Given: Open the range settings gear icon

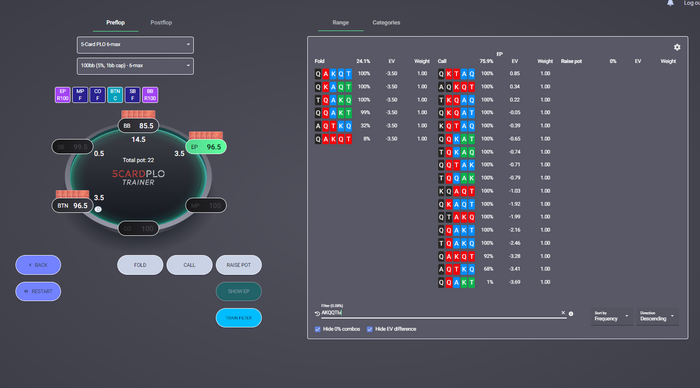Looking at the screenshot, I should pyautogui.click(x=677, y=47).
